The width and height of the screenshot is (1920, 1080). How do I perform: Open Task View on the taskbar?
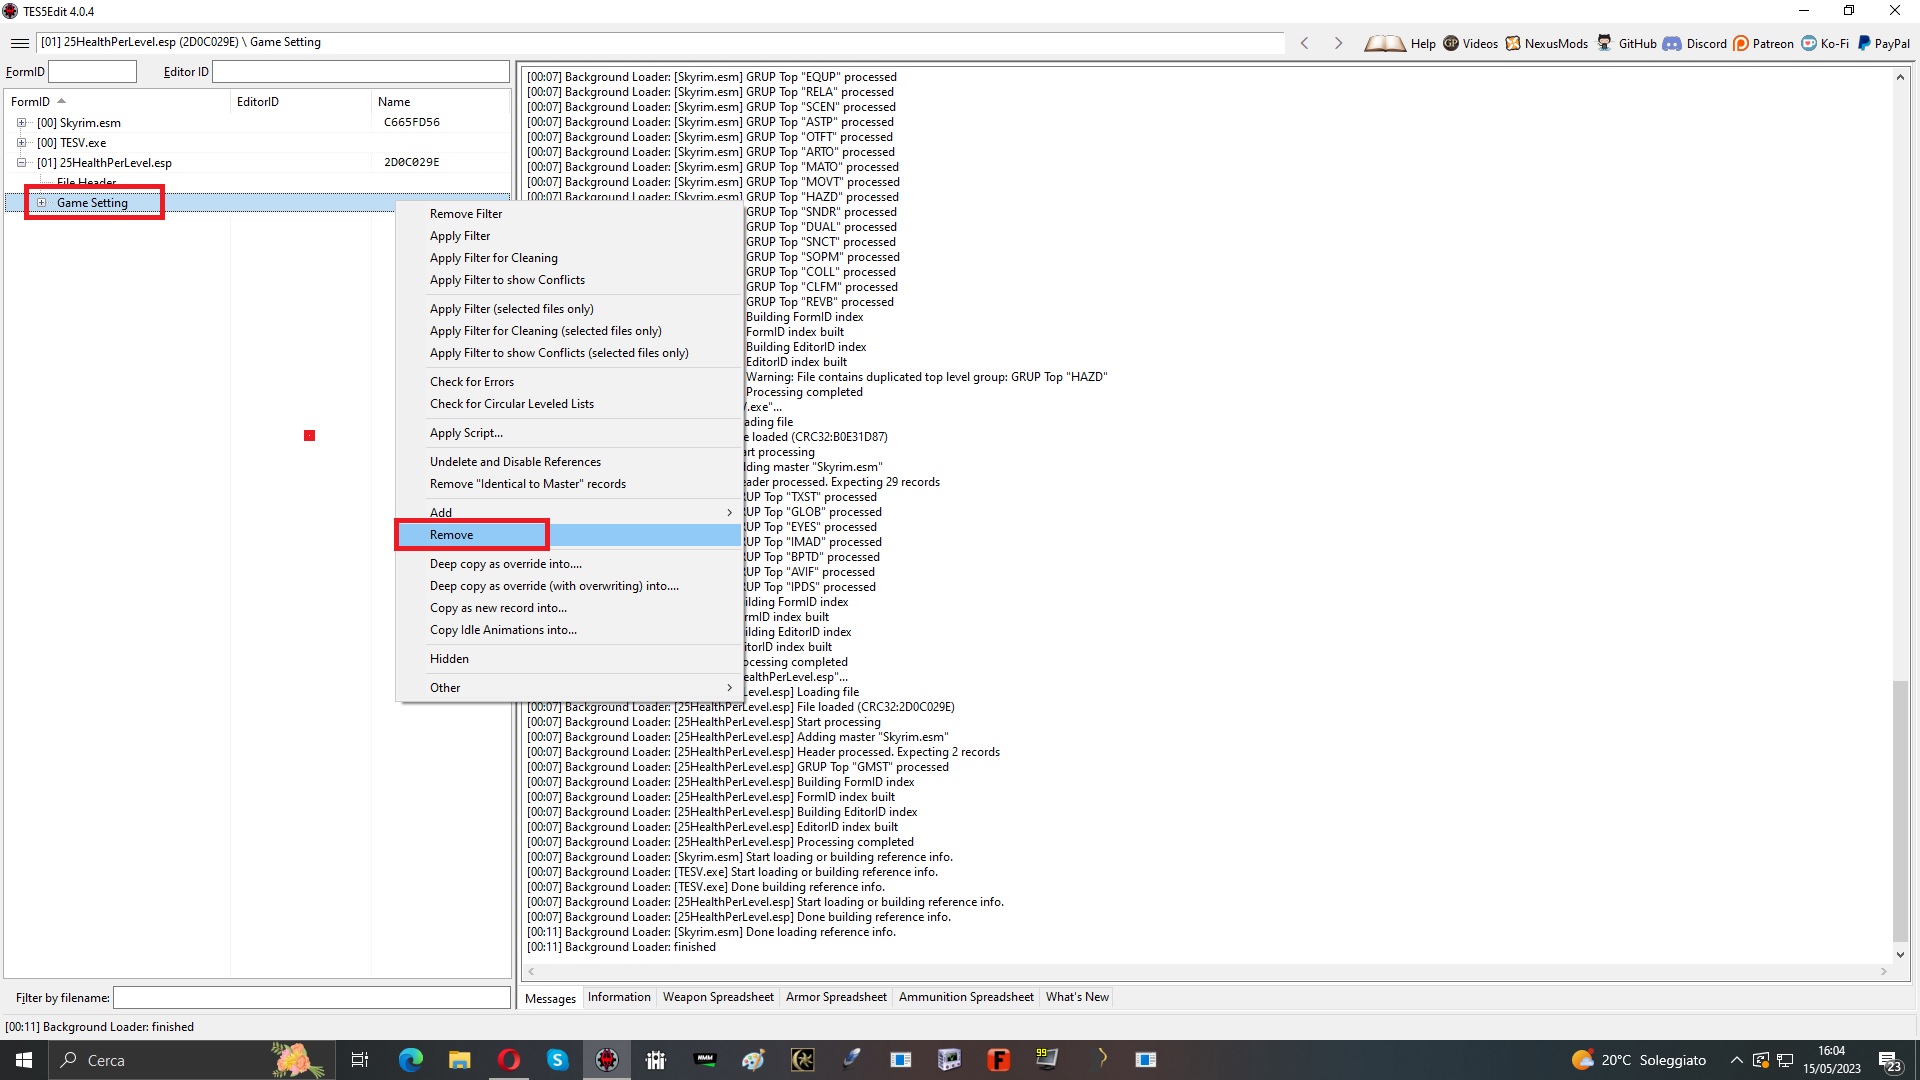tap(360, 1060)
